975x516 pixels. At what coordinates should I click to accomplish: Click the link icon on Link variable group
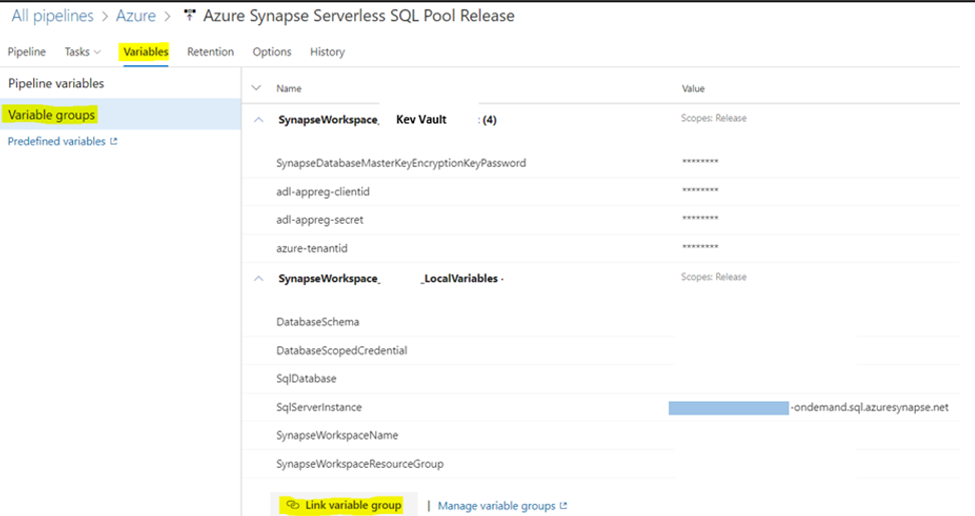(x=293, y=505)
